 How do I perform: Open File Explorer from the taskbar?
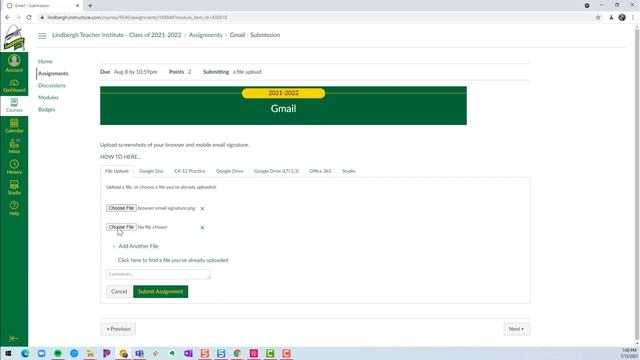tap(90, 353)
